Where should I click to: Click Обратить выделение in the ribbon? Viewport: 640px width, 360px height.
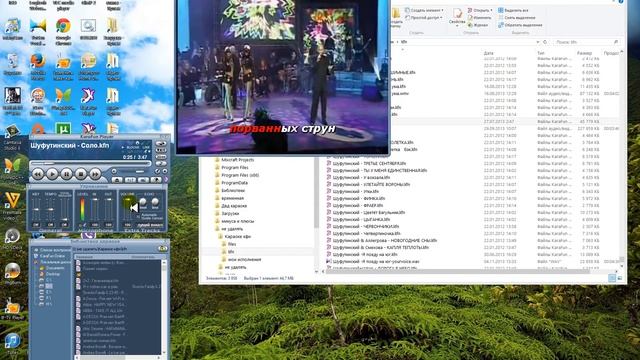click(520, 25)
